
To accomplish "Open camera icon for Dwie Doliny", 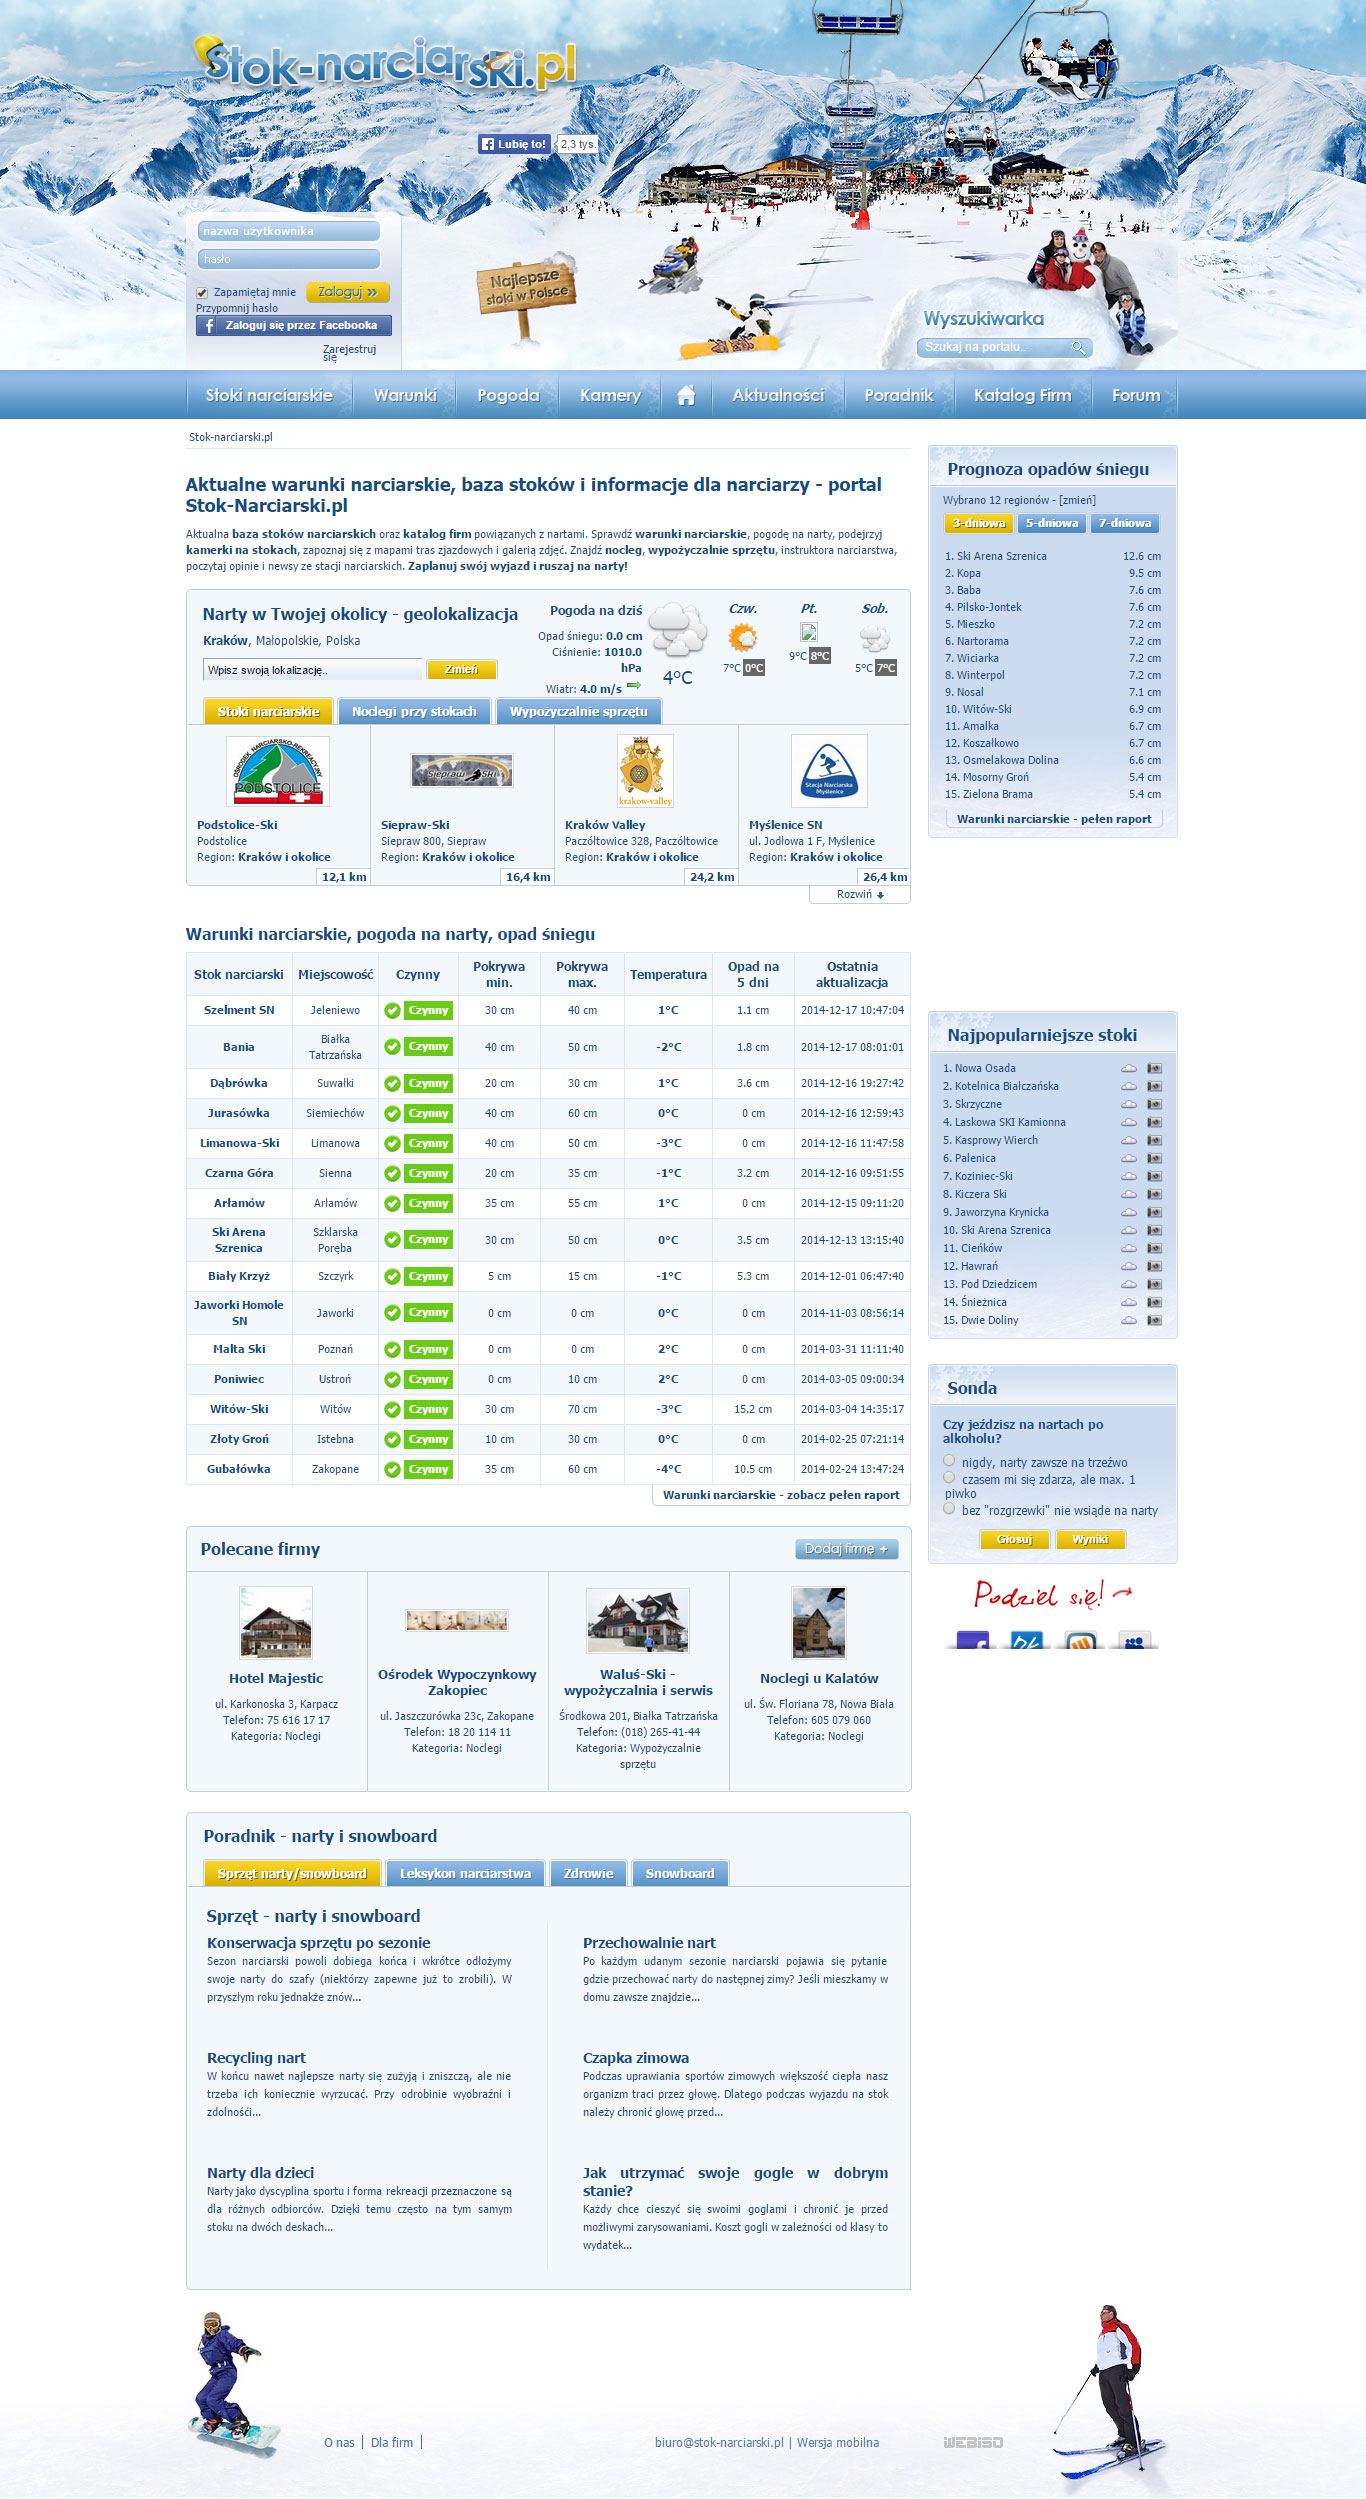I will click(1154, 1320).
